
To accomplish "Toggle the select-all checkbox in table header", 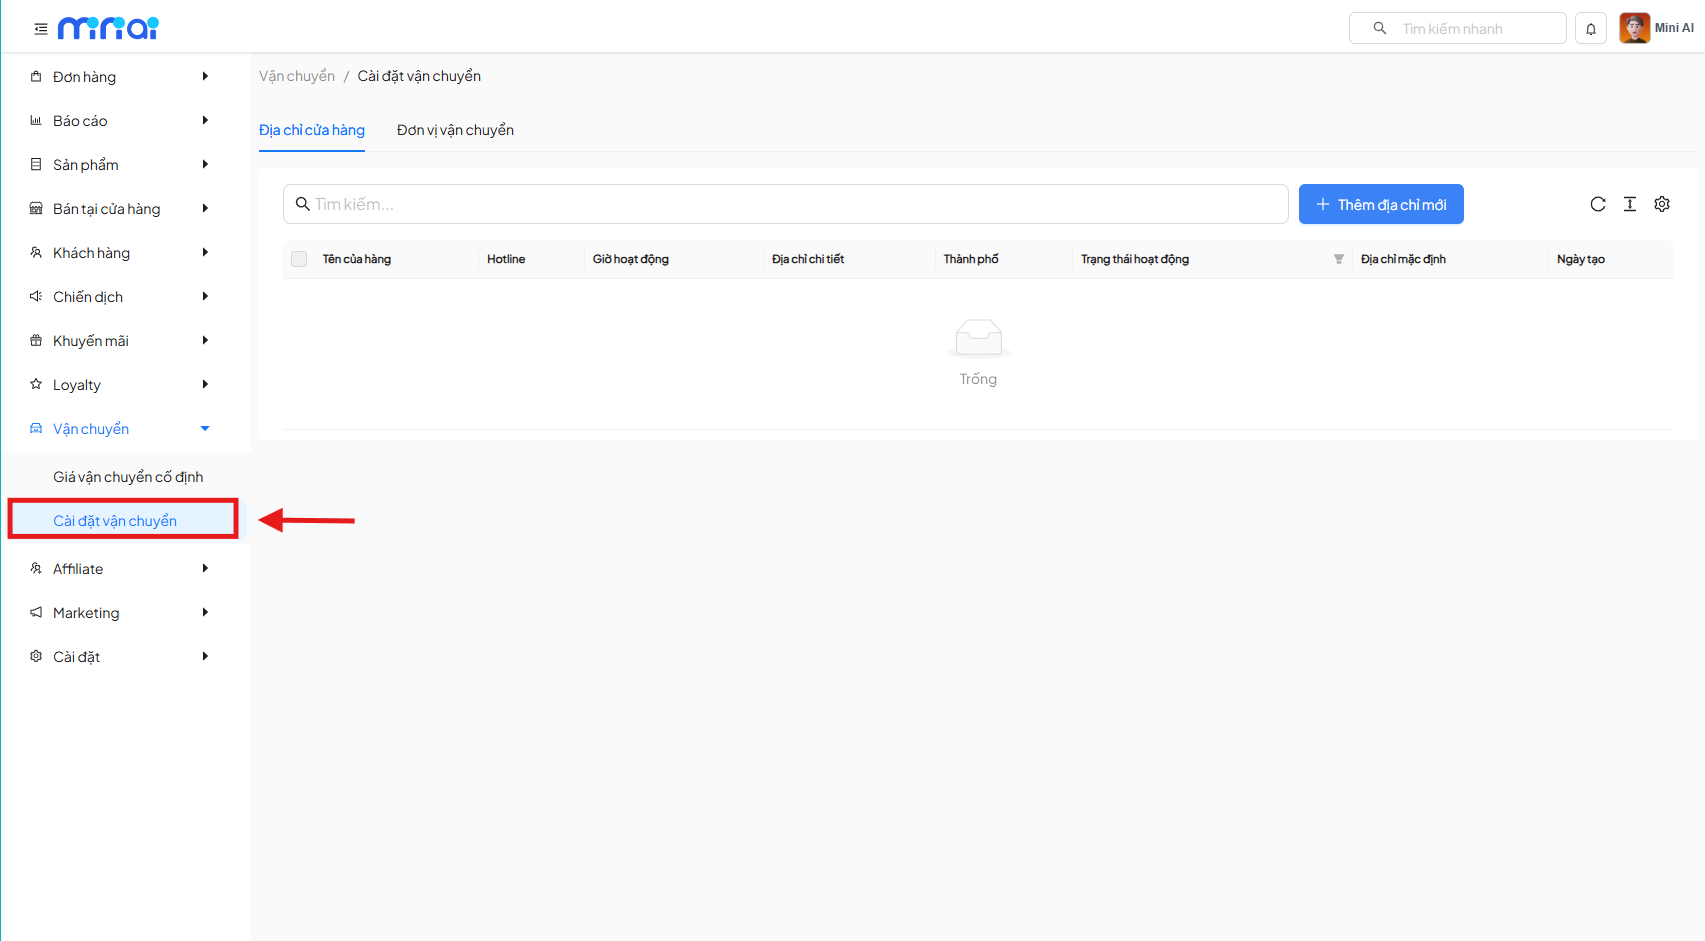I will pyautogui.click(x=299, y=259).
